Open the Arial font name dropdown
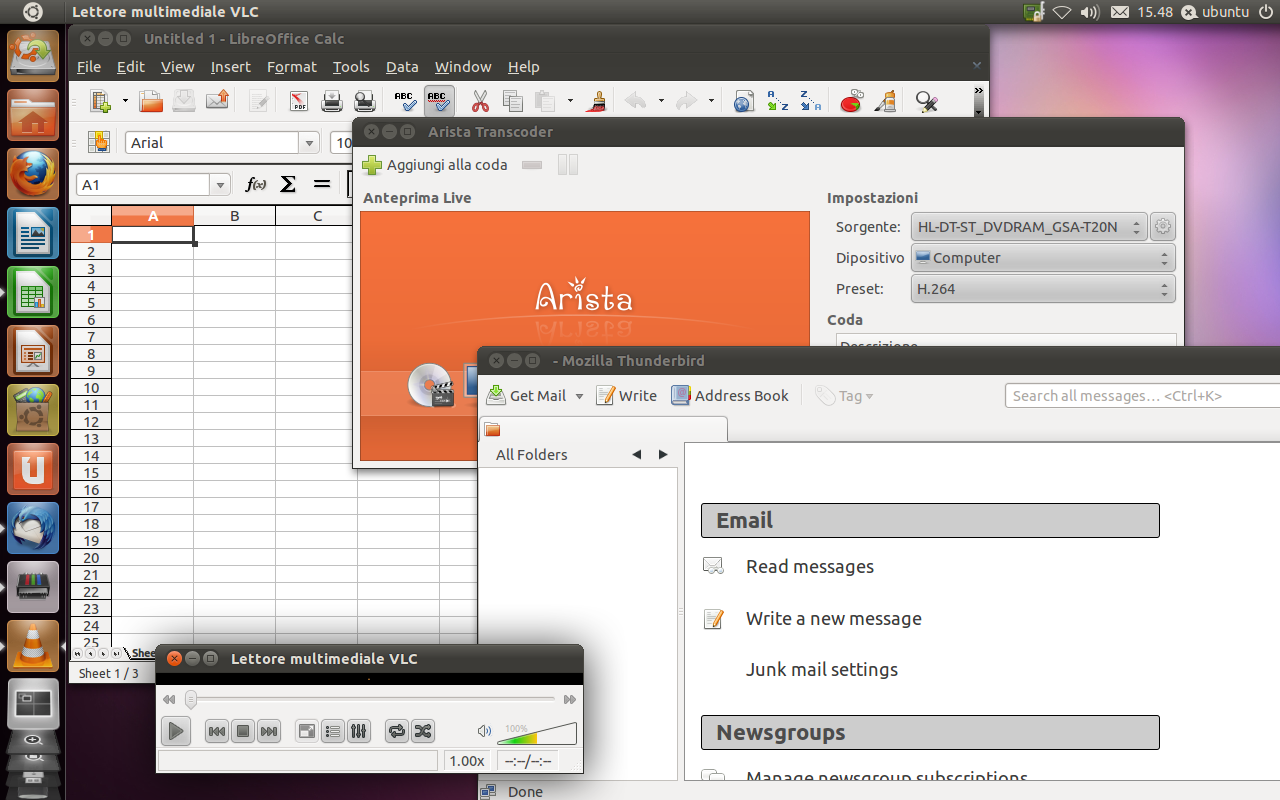 [309, 143]
